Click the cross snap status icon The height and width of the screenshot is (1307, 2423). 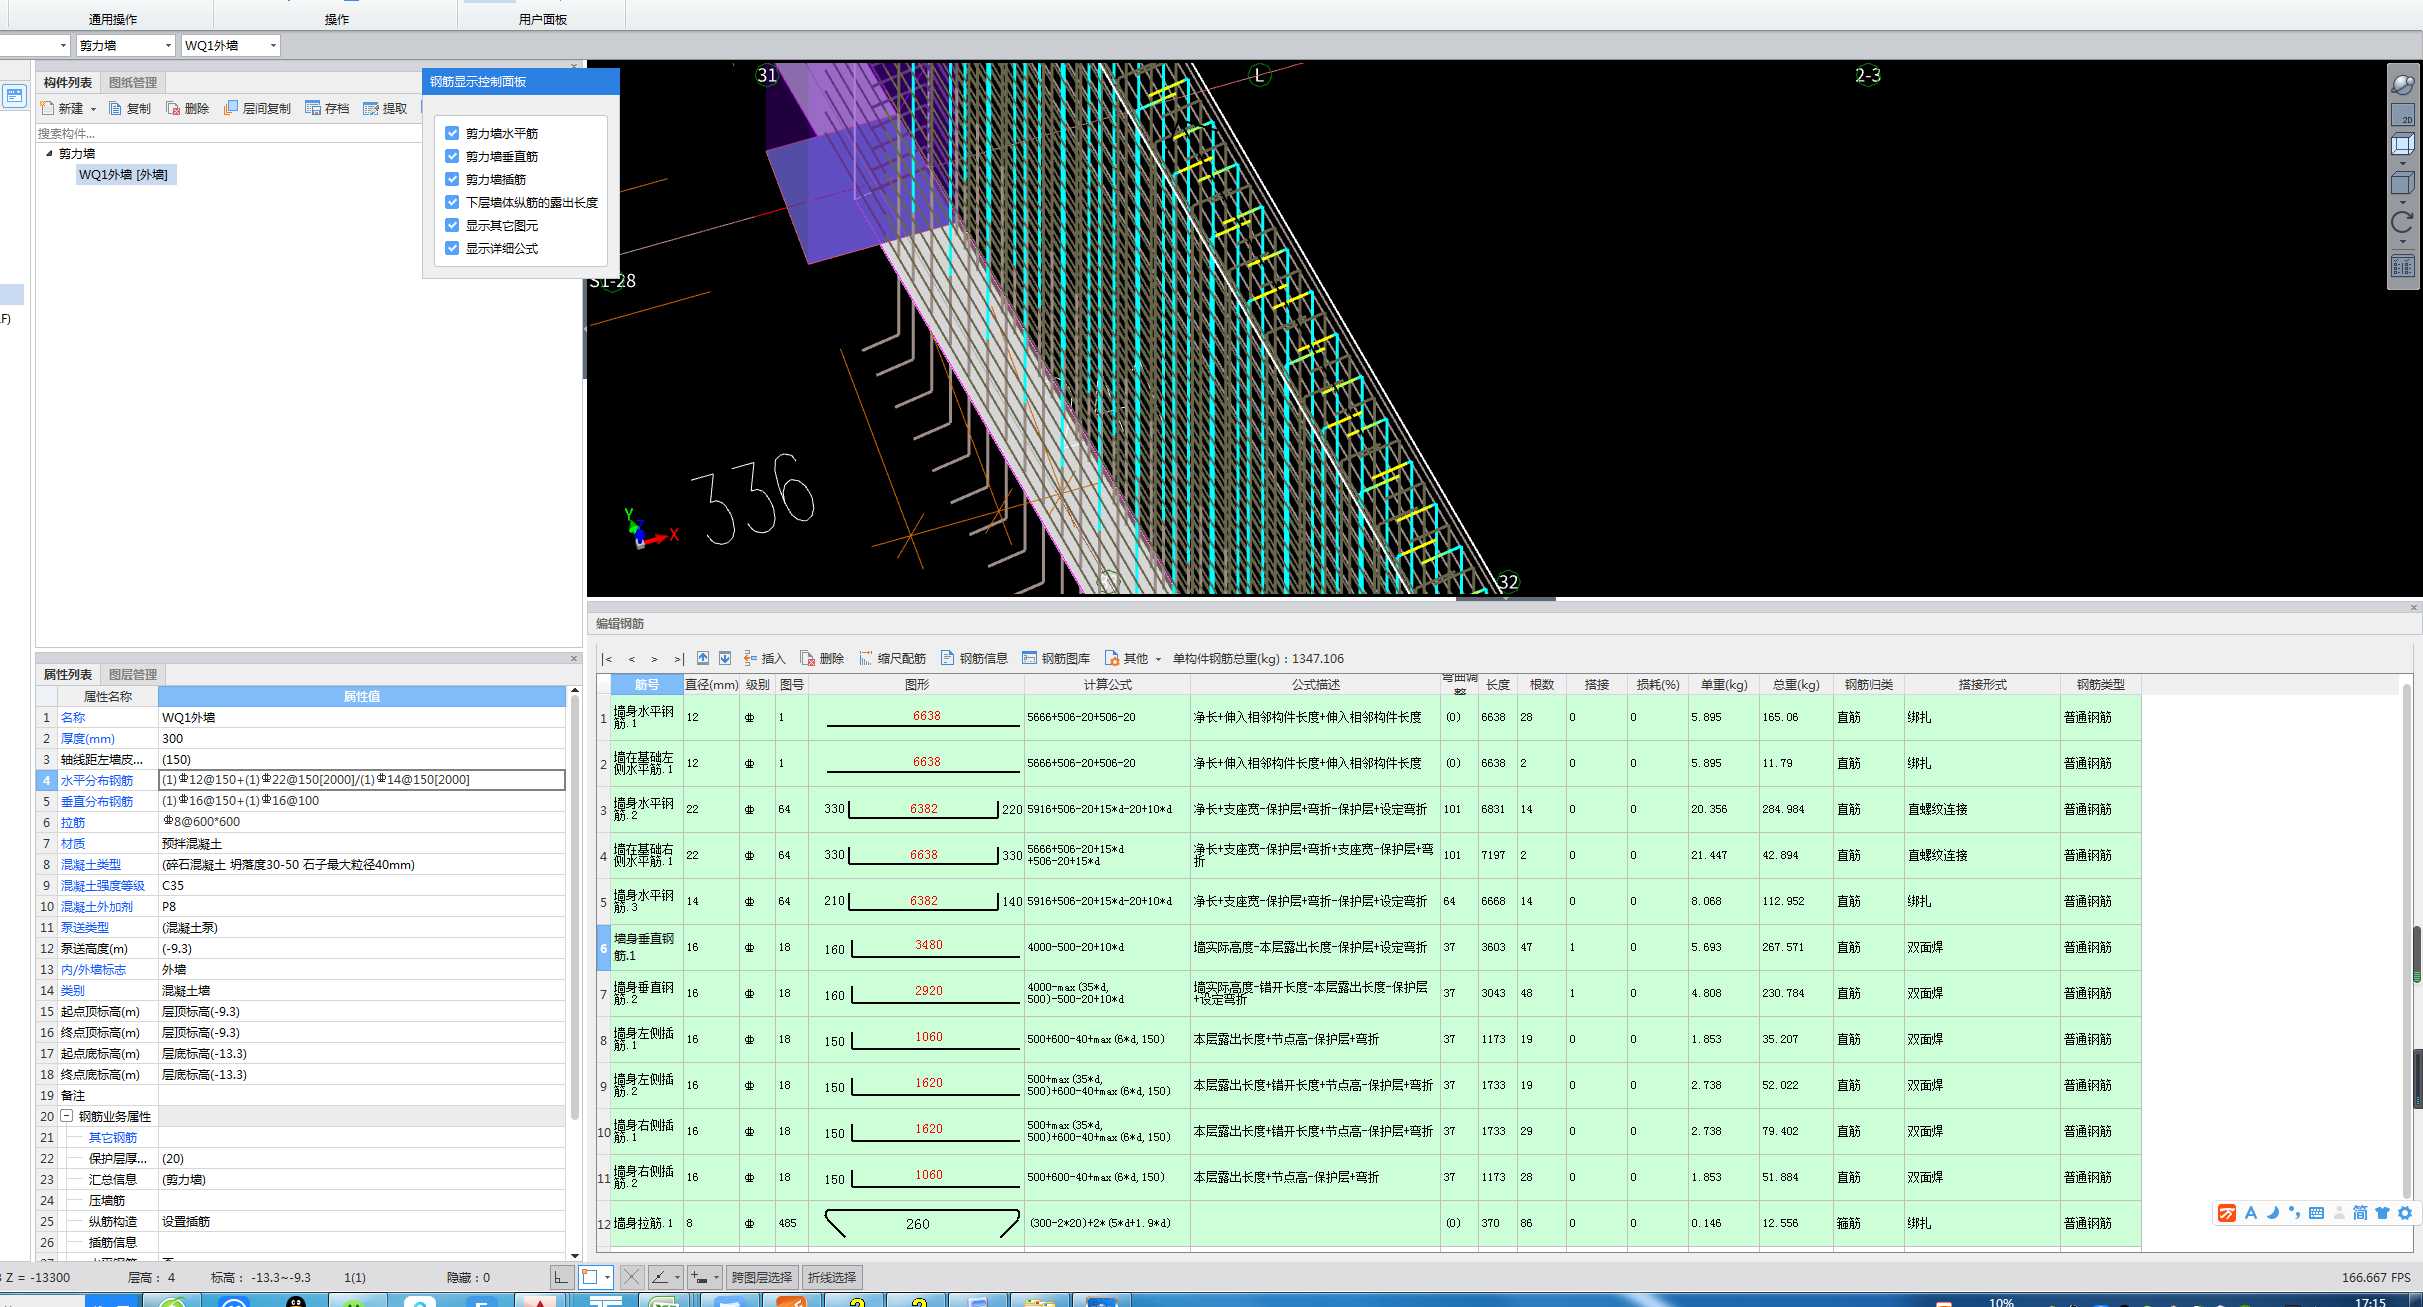coord(631,1277)
